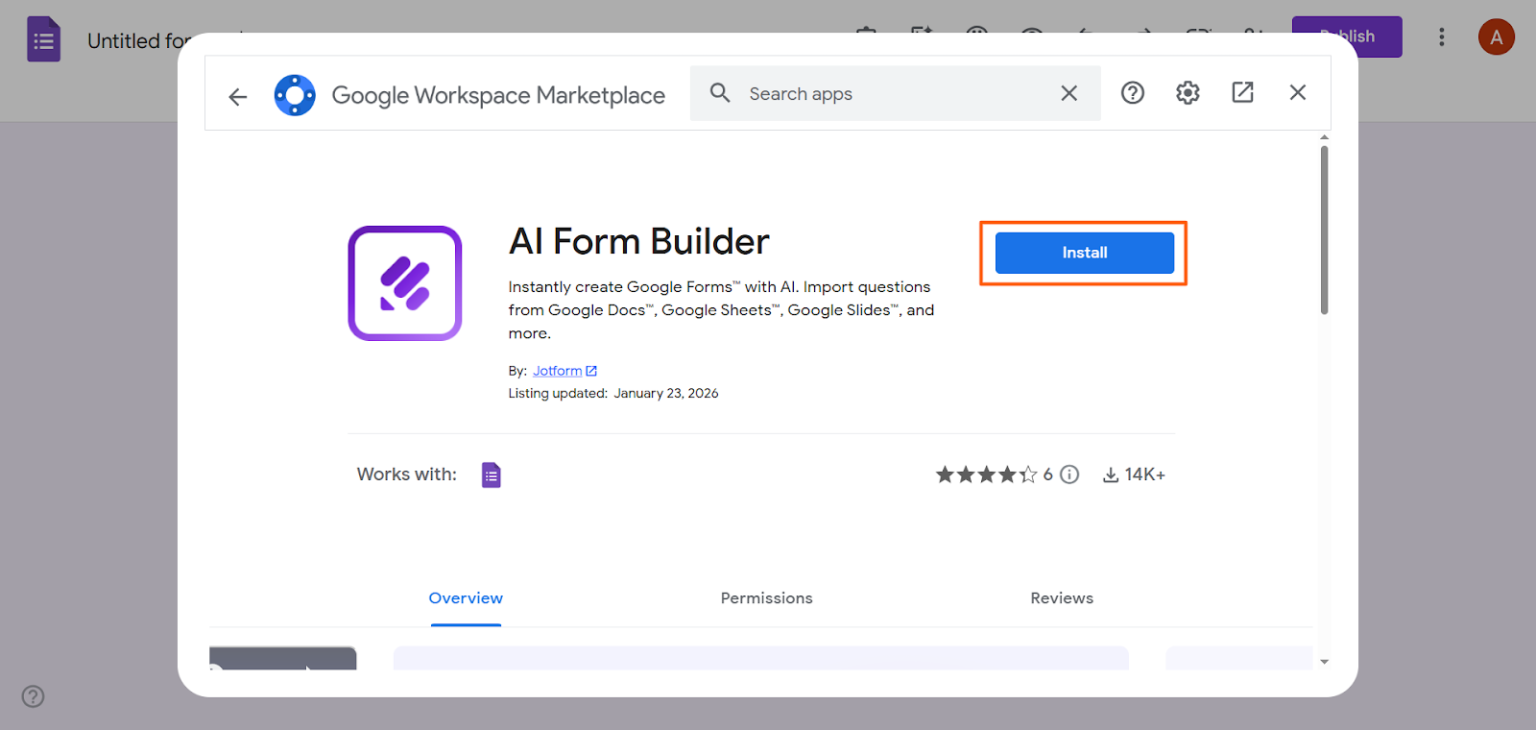Click the 'Listing updated: January 23, 2026' text
This screenshot has width=1536, height=730.
(613, 393)
